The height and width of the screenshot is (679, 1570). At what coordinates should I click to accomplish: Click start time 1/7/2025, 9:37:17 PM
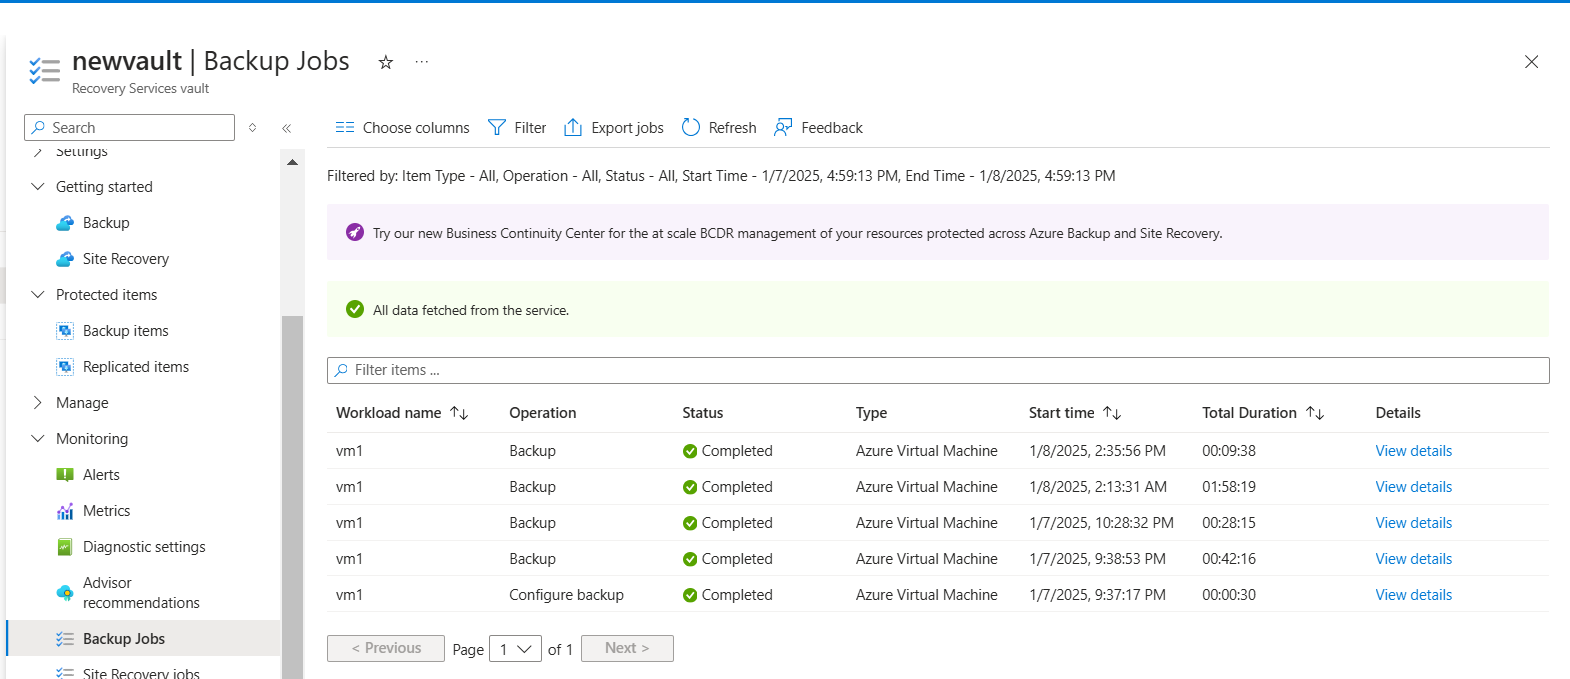(1097, 595)
